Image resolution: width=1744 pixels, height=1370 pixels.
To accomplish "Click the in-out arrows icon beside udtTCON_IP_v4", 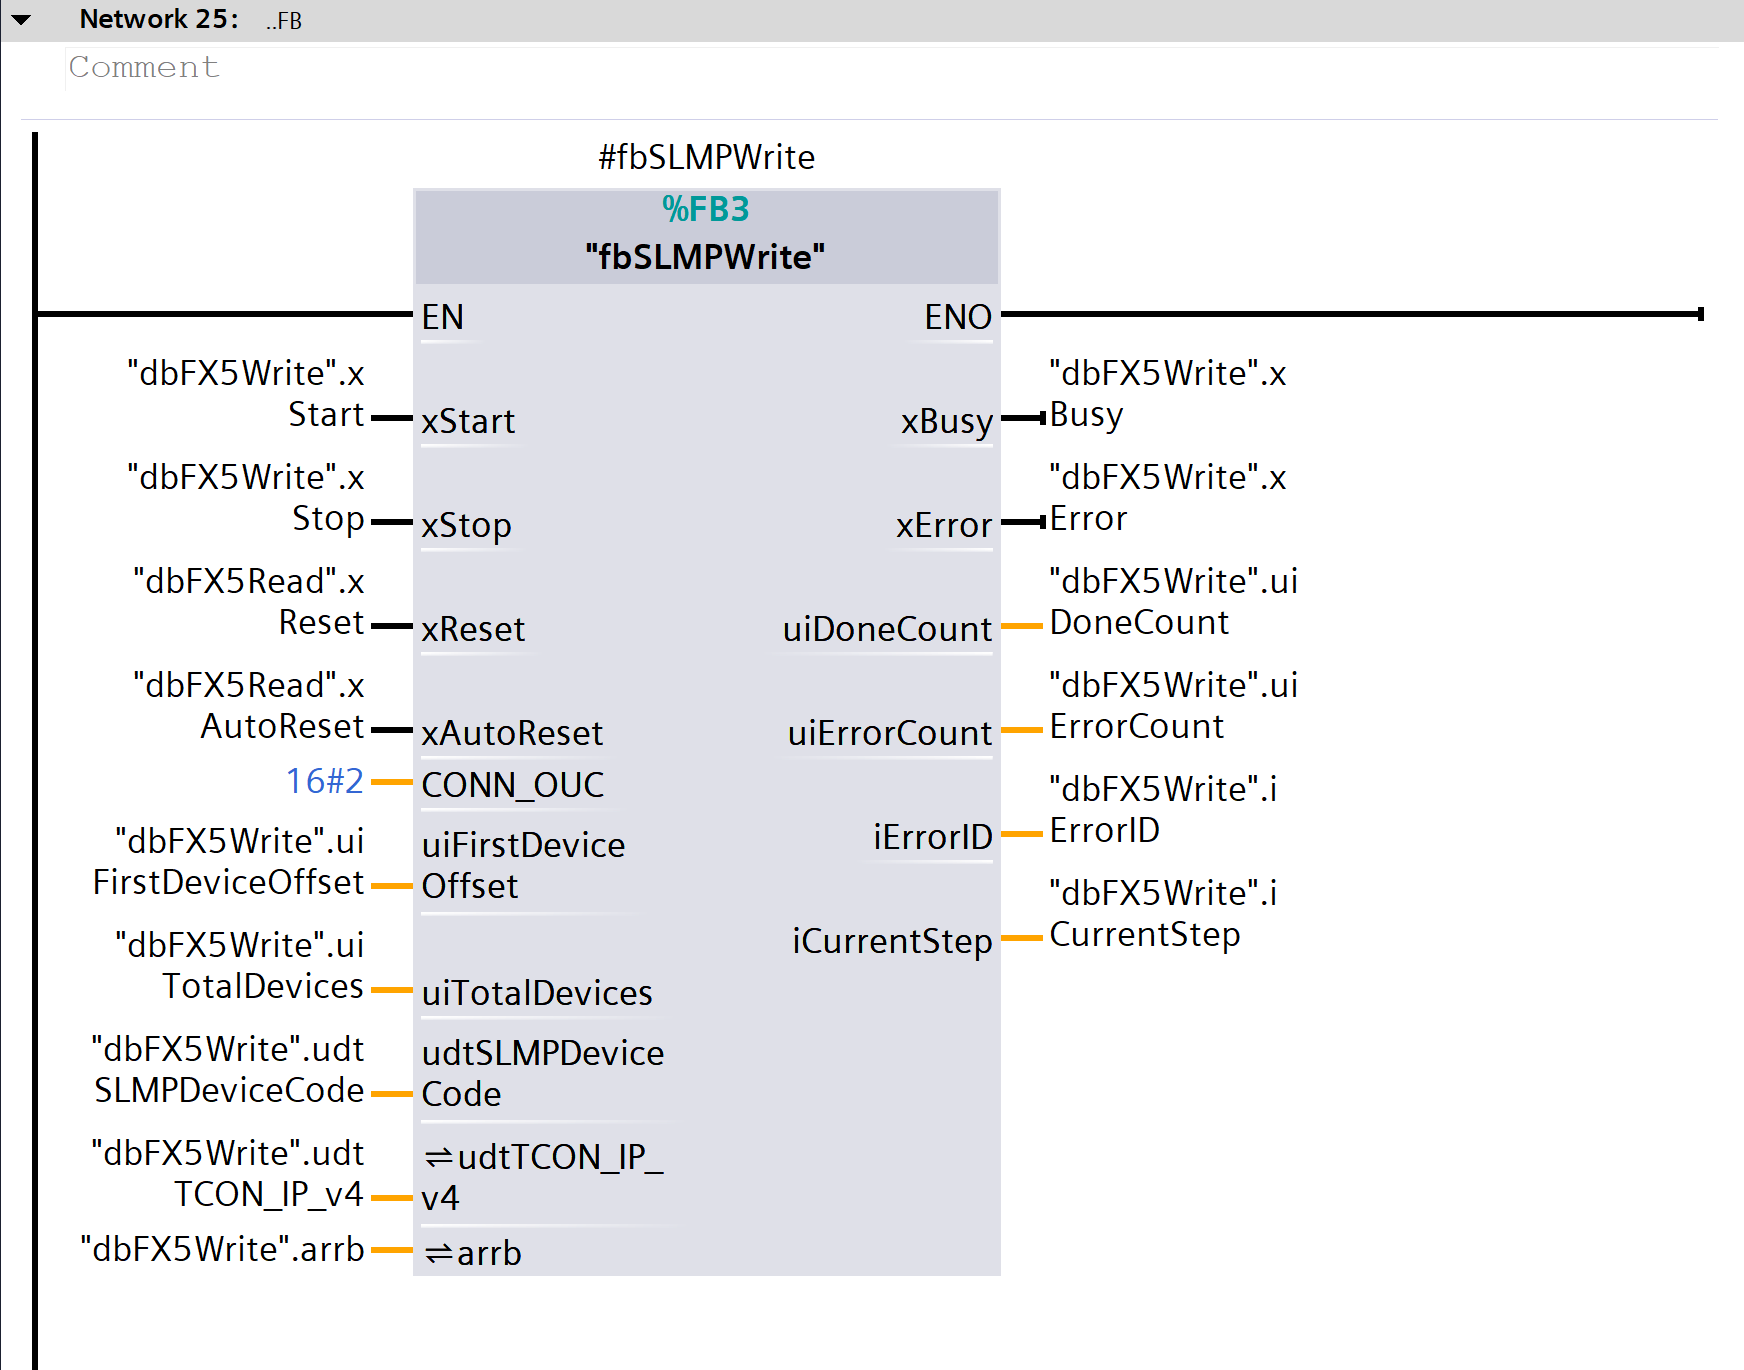I will point(438,1158).
